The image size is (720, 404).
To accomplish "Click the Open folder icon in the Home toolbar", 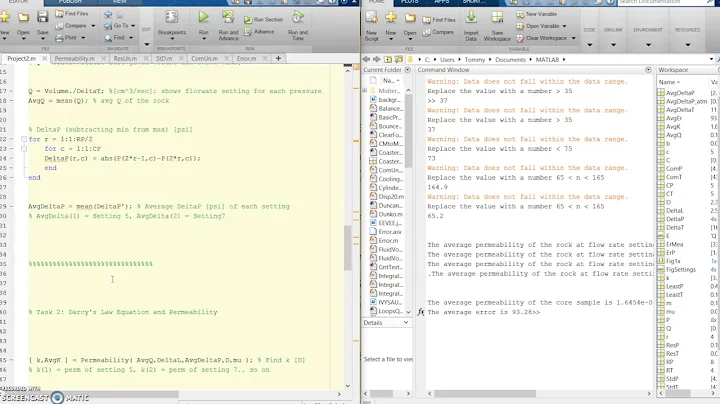I will click(410, 18).
